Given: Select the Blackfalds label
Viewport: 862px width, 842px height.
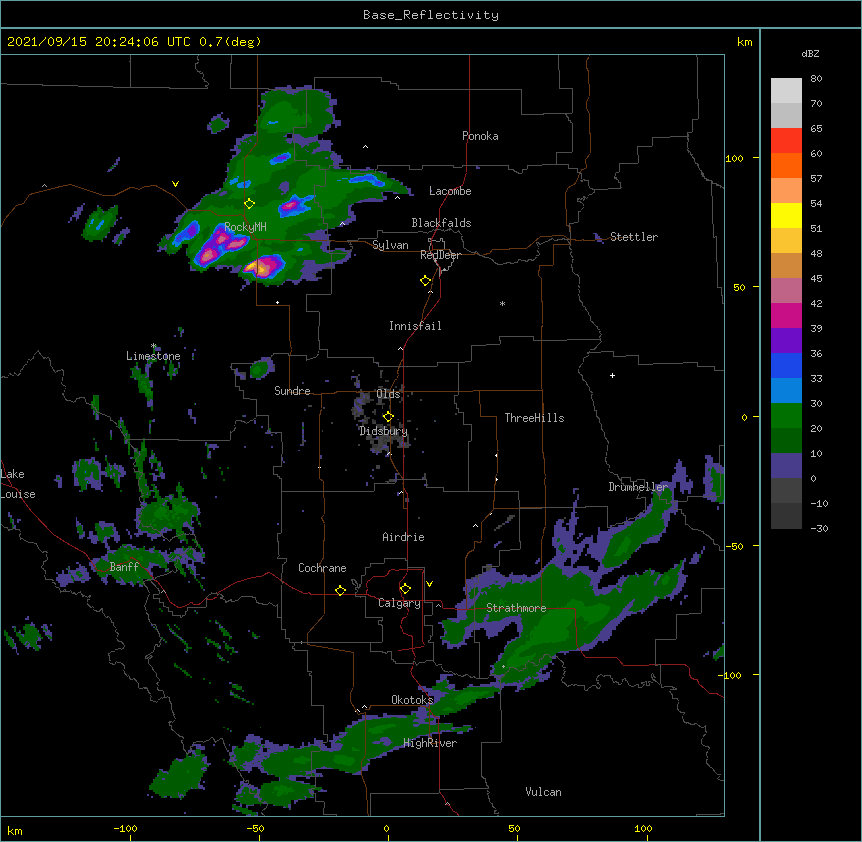Looking at the screenshot, I should (441, 223).
